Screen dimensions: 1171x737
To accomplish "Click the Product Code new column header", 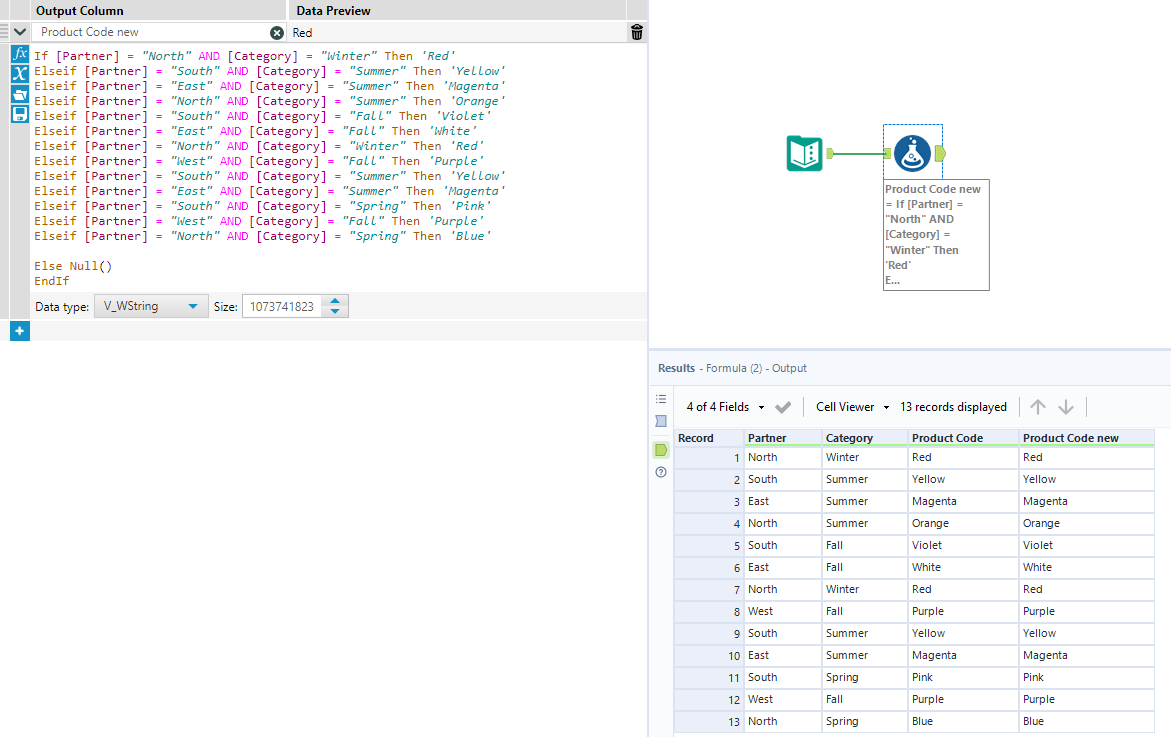I will coord(1070,438).
